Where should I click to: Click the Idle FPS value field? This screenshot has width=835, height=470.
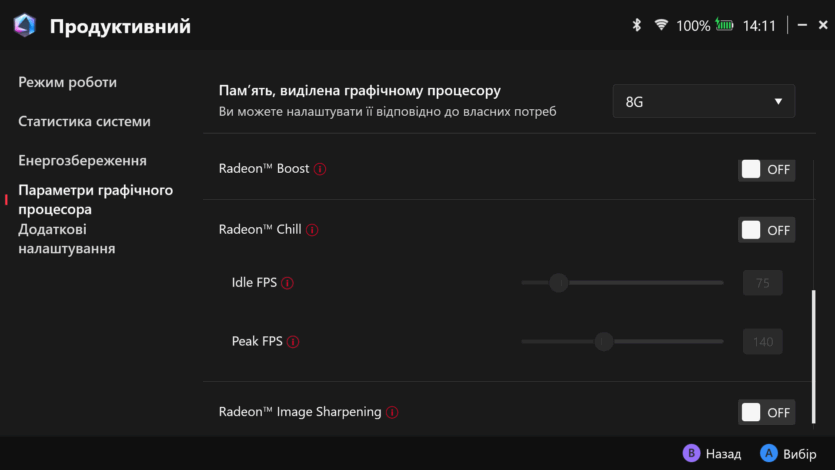click(x=762, y=283)
